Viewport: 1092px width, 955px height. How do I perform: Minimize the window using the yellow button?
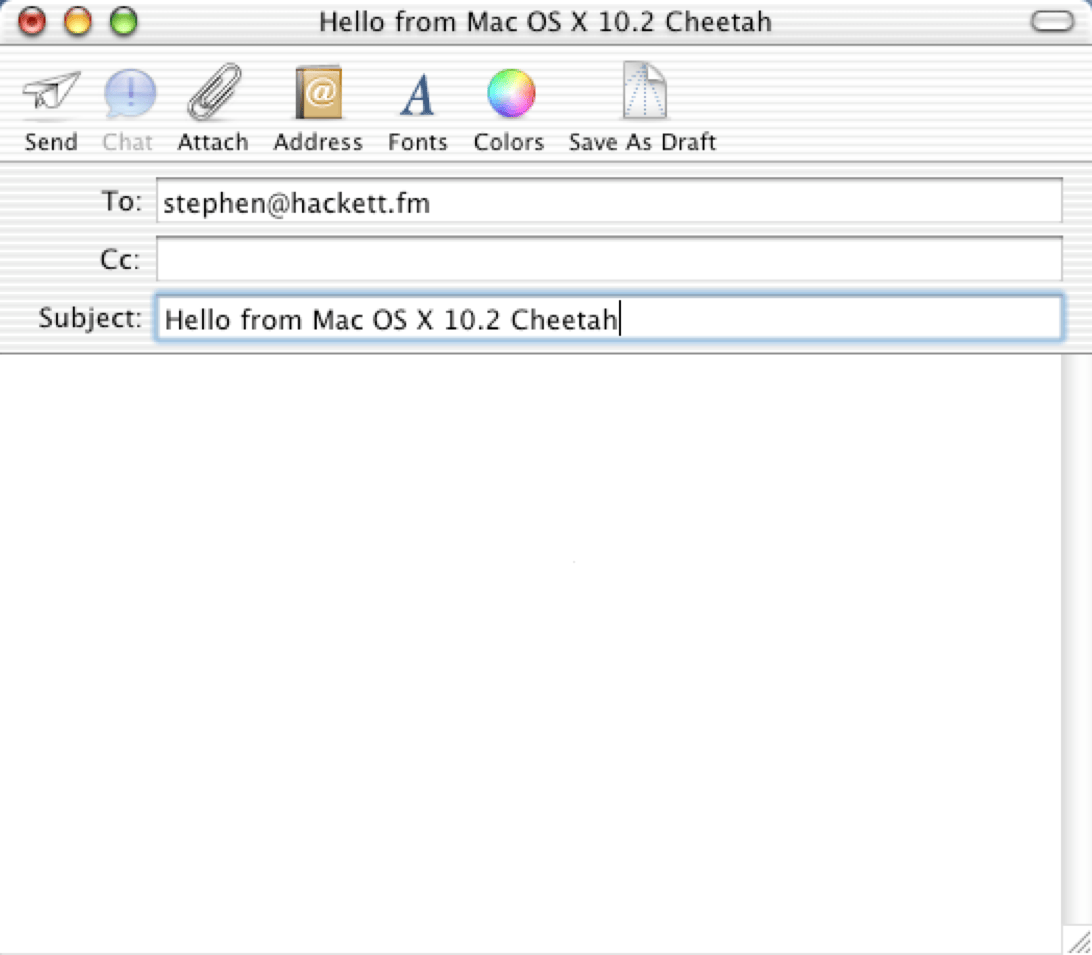pos(77,21)
